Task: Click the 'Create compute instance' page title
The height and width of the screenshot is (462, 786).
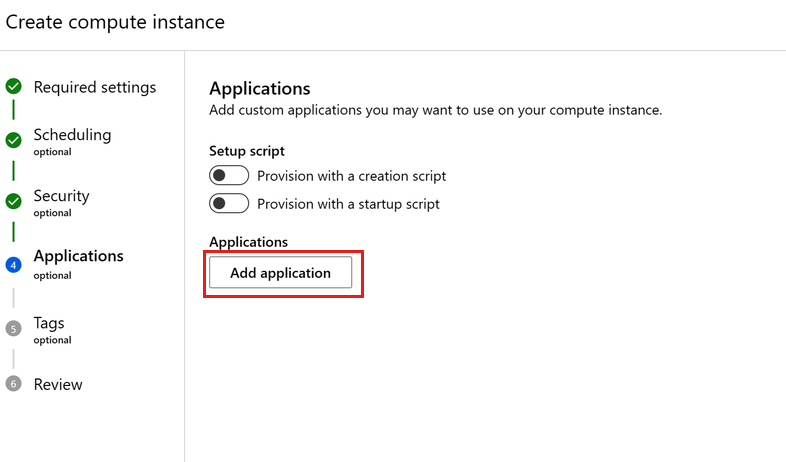Action: 115,22
